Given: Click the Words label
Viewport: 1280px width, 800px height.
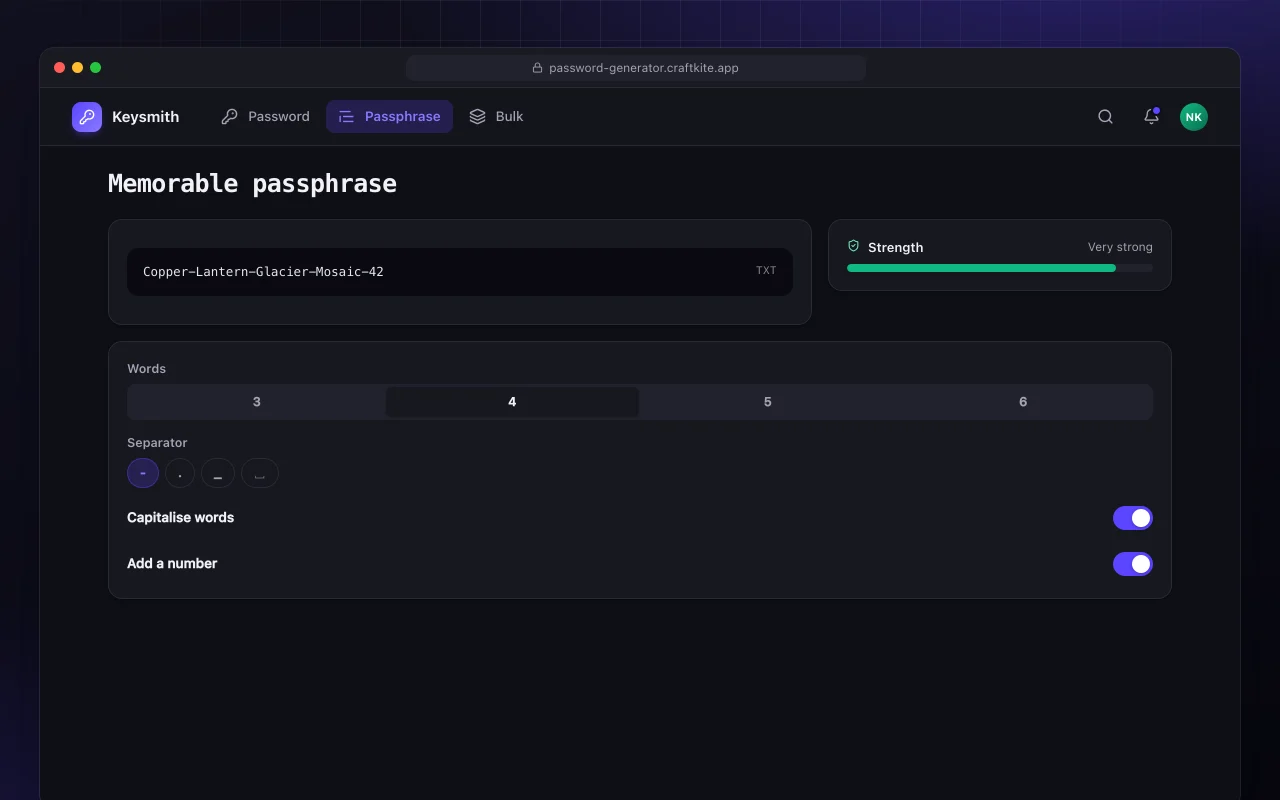Looking at the screenshot, I should tap(146, 369).
